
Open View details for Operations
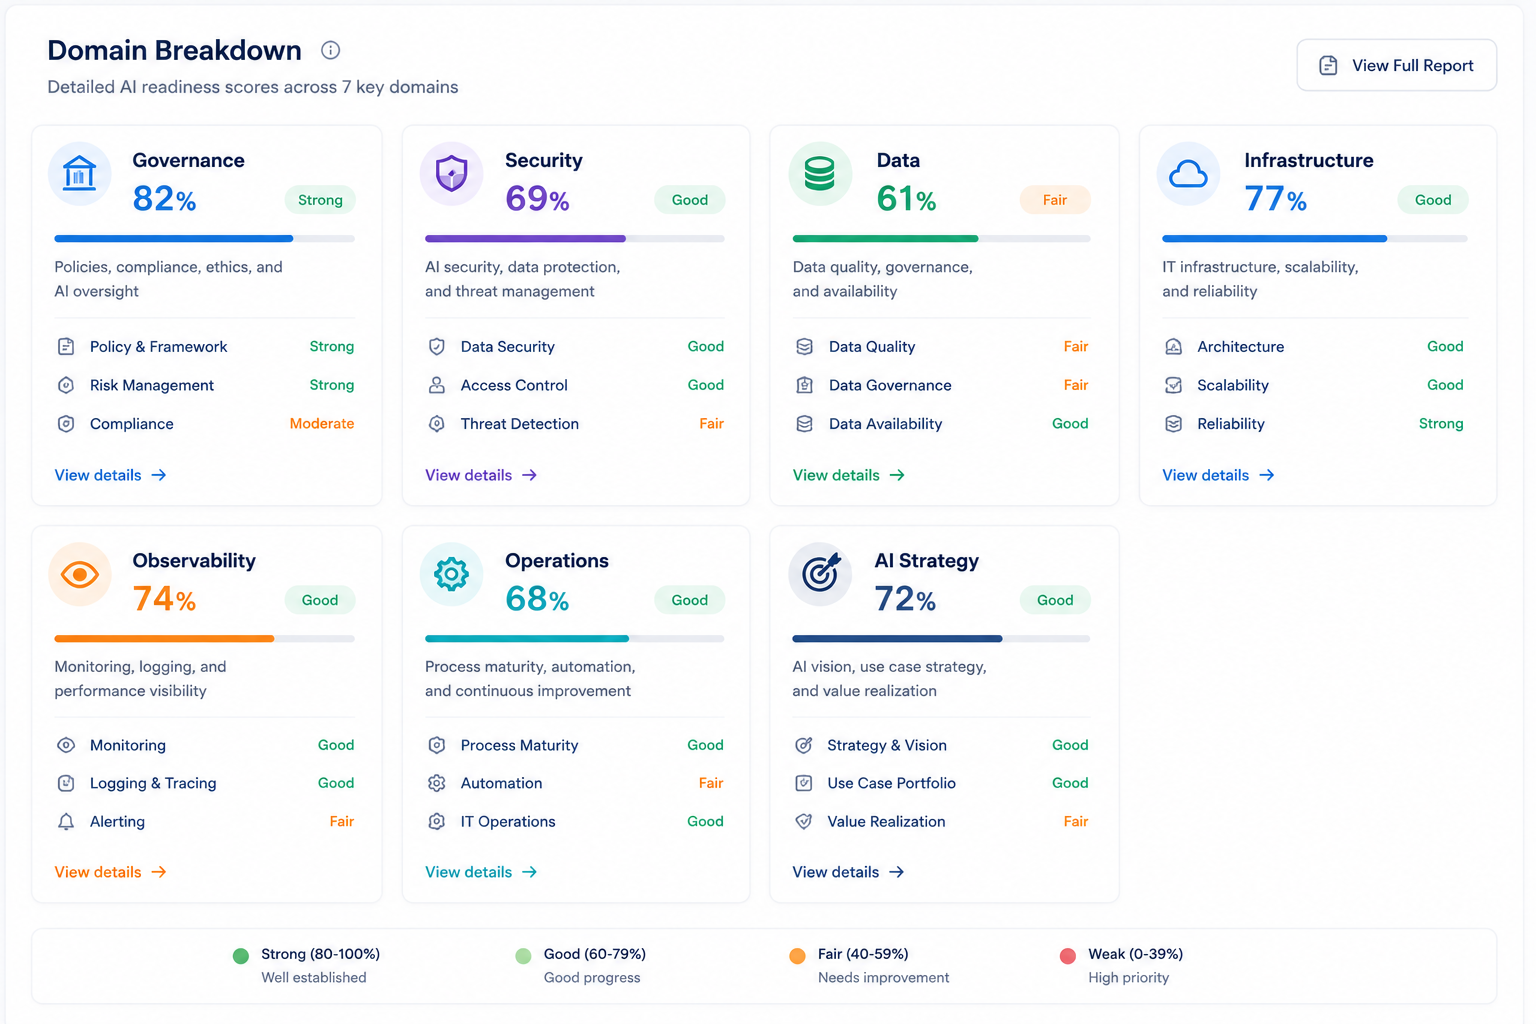coord(481,872)
